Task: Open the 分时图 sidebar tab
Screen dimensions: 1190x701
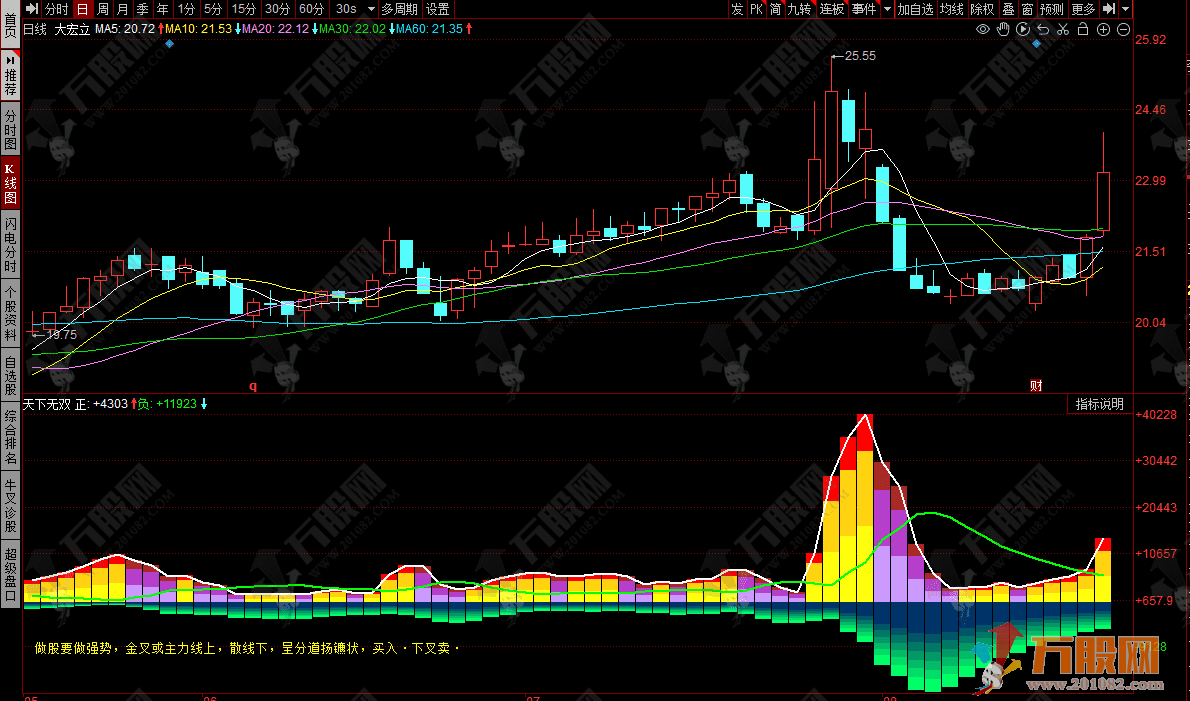Action: pyautogui.click(x=11, y=130)
